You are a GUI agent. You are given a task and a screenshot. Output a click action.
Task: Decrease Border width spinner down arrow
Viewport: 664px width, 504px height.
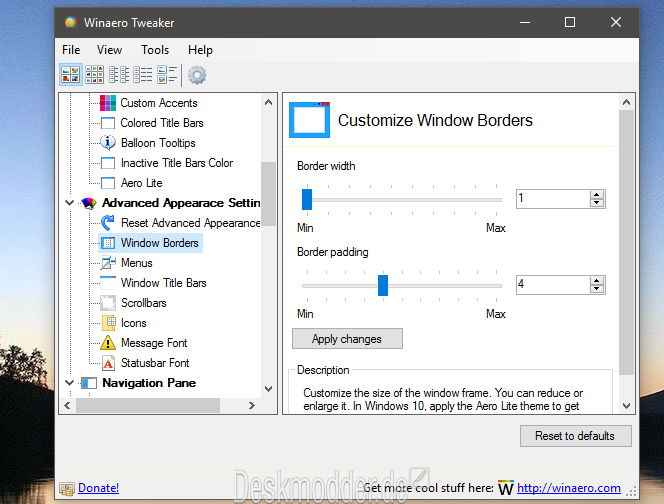[x=597, y=202]
